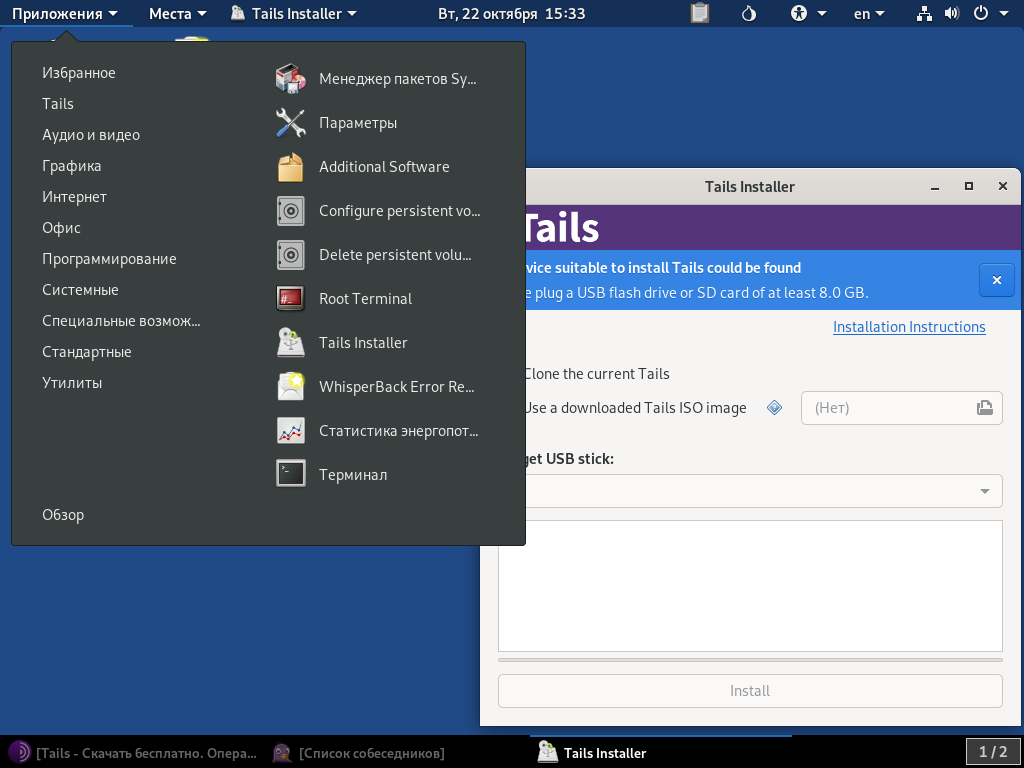Select the Системные category
The image size is (1024, 768).
pyautogui.click(x=80, y=290)
